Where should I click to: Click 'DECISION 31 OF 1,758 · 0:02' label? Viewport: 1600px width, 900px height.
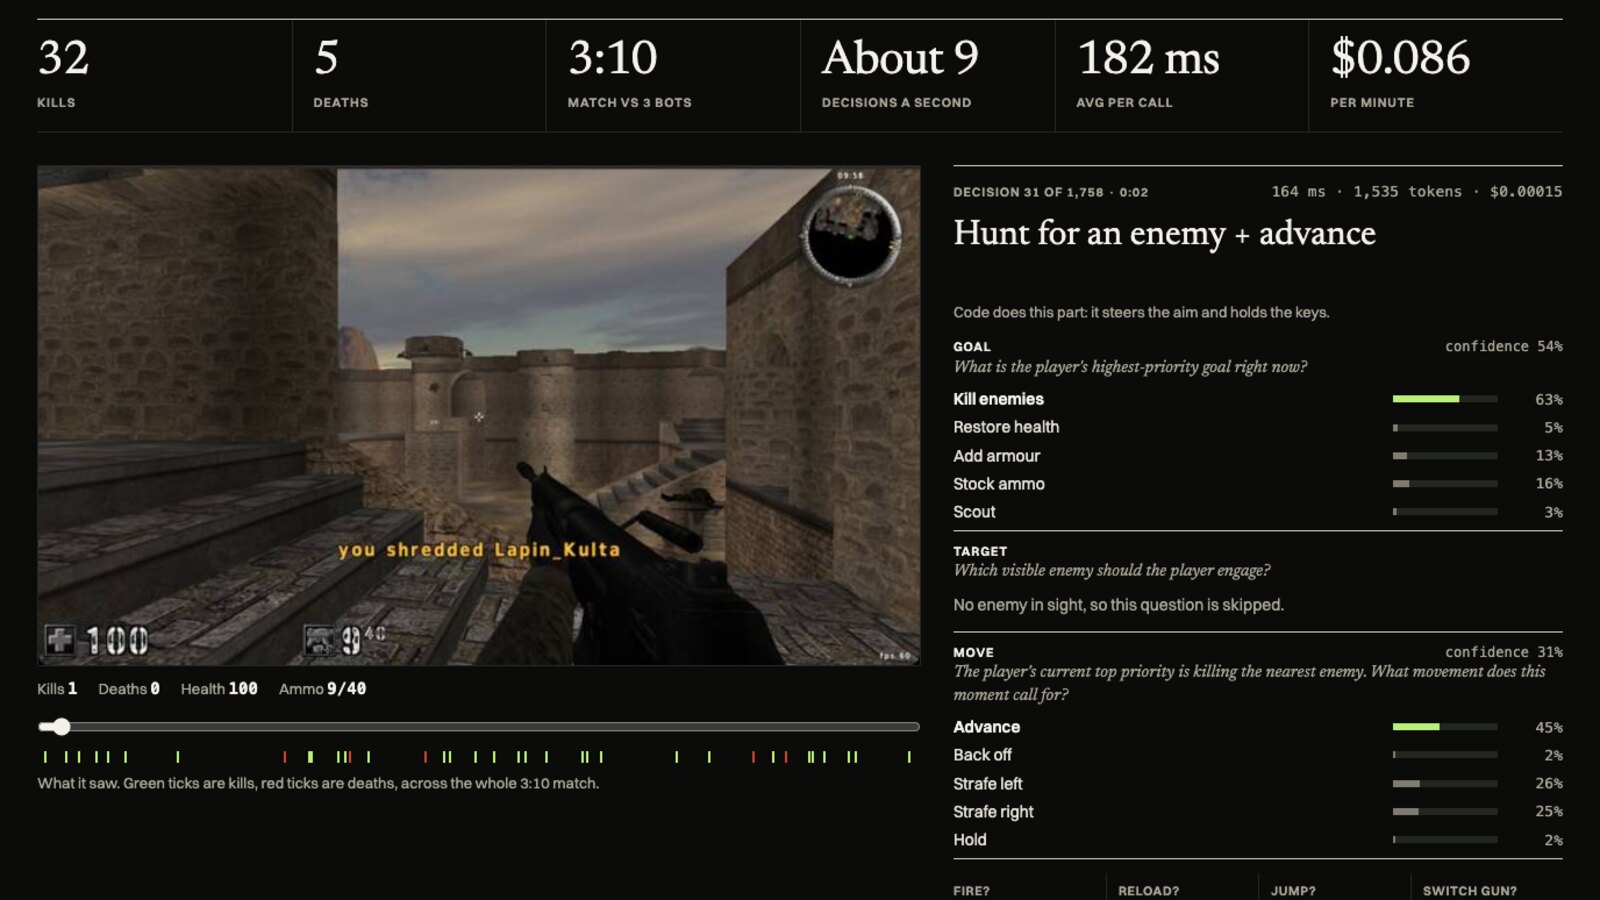(1050, 192)
